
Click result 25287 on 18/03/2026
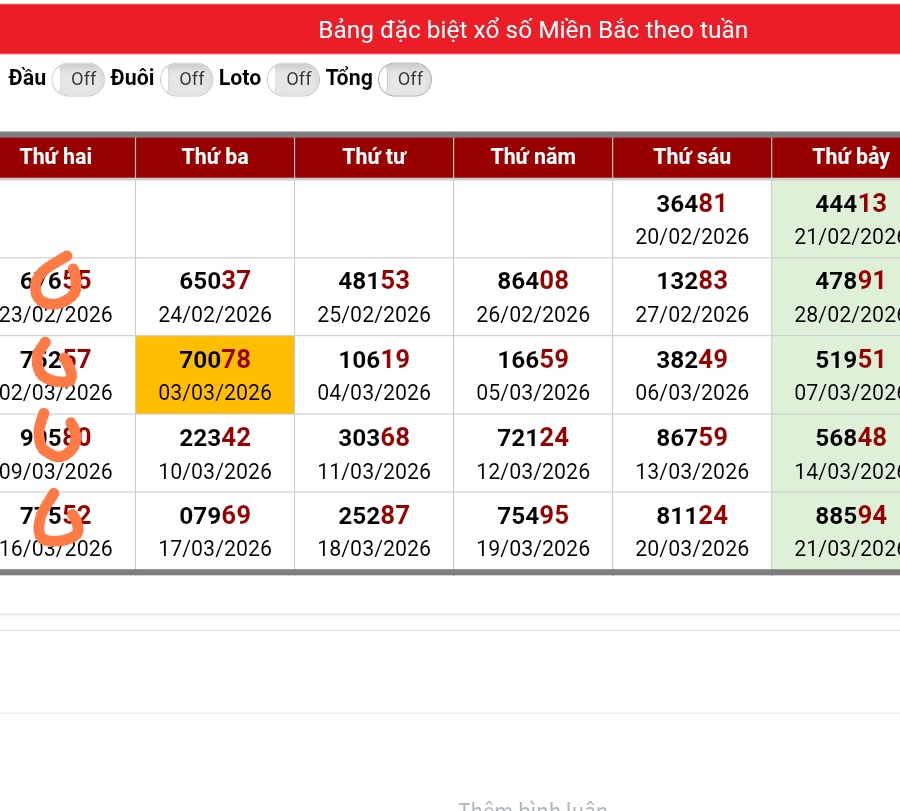[374, 531]
